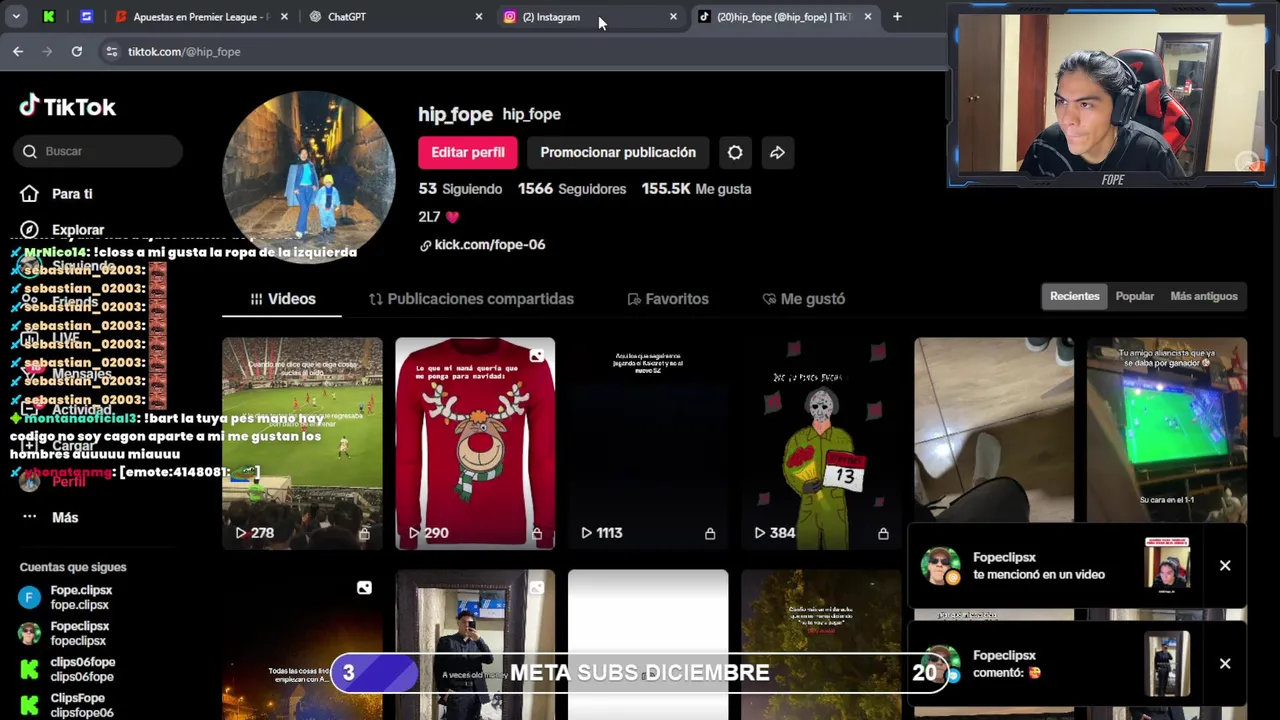The image size is (1280, 720).
Task: Open Fopeclipsx followed account in sidebar
Action: tap(64, 633)
